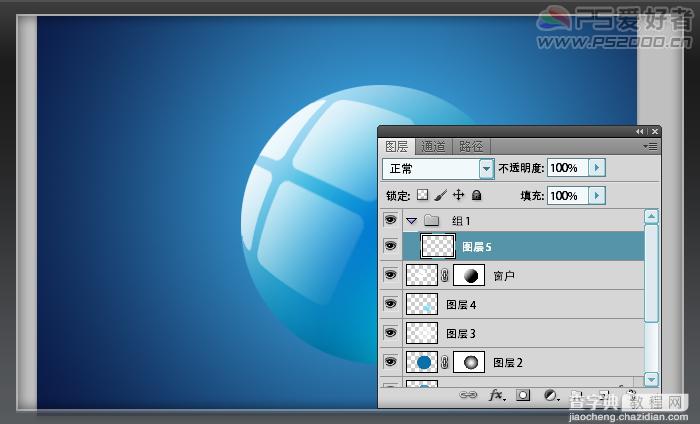Switch to the 图层 tab
The height and width of the screenshot is (424, 700).
396,146
